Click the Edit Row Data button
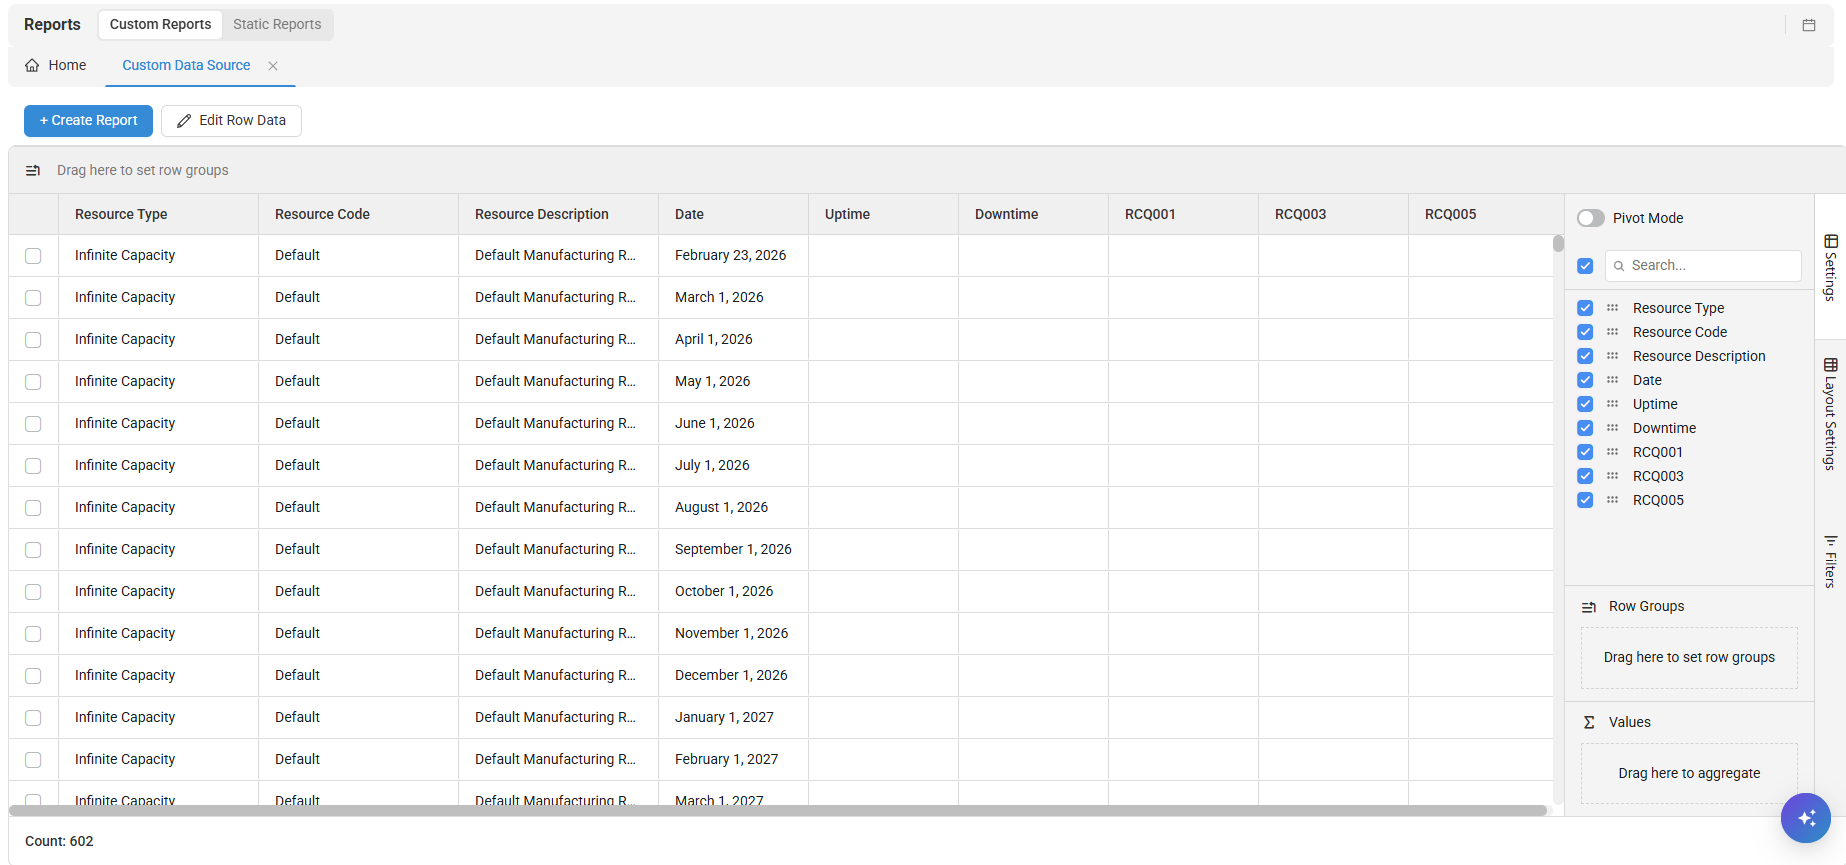This screenshot has height=865, width=1846. pyautogui.click(x=231, y=121)
